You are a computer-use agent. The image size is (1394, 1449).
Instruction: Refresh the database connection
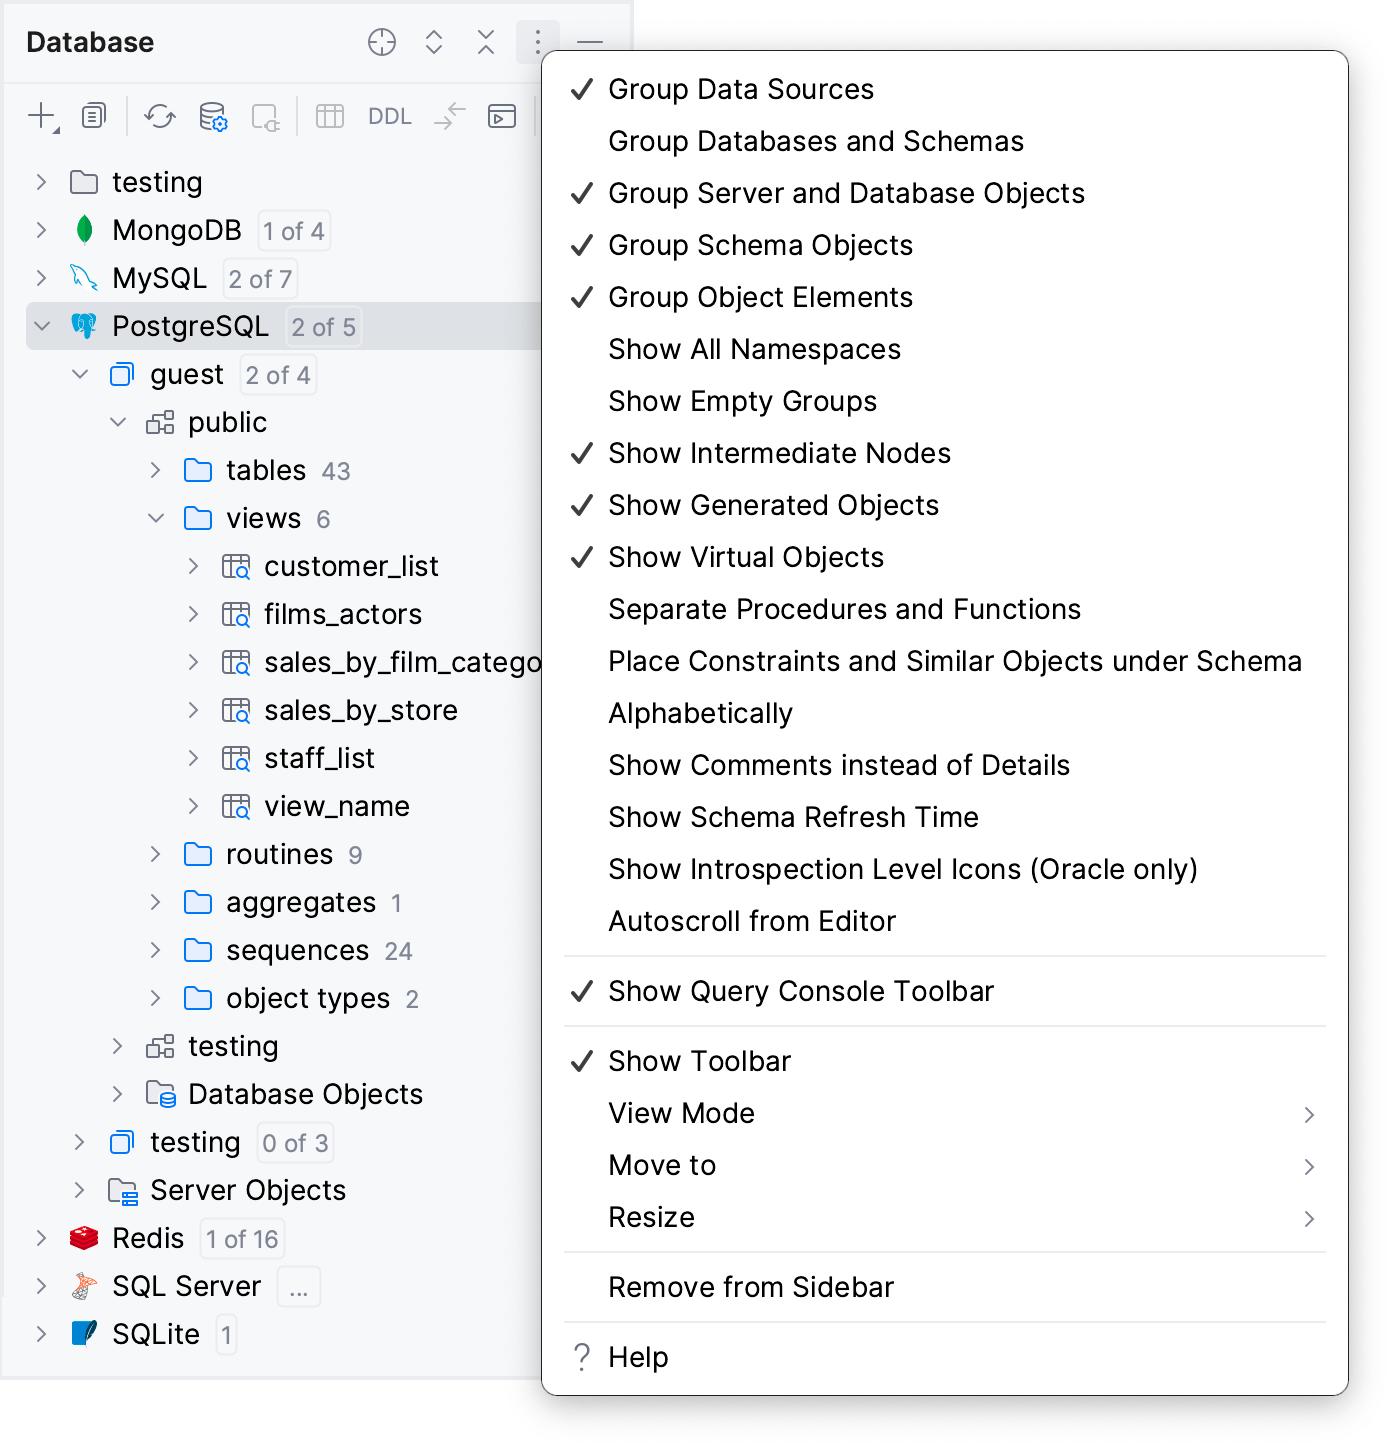point(161,116)
